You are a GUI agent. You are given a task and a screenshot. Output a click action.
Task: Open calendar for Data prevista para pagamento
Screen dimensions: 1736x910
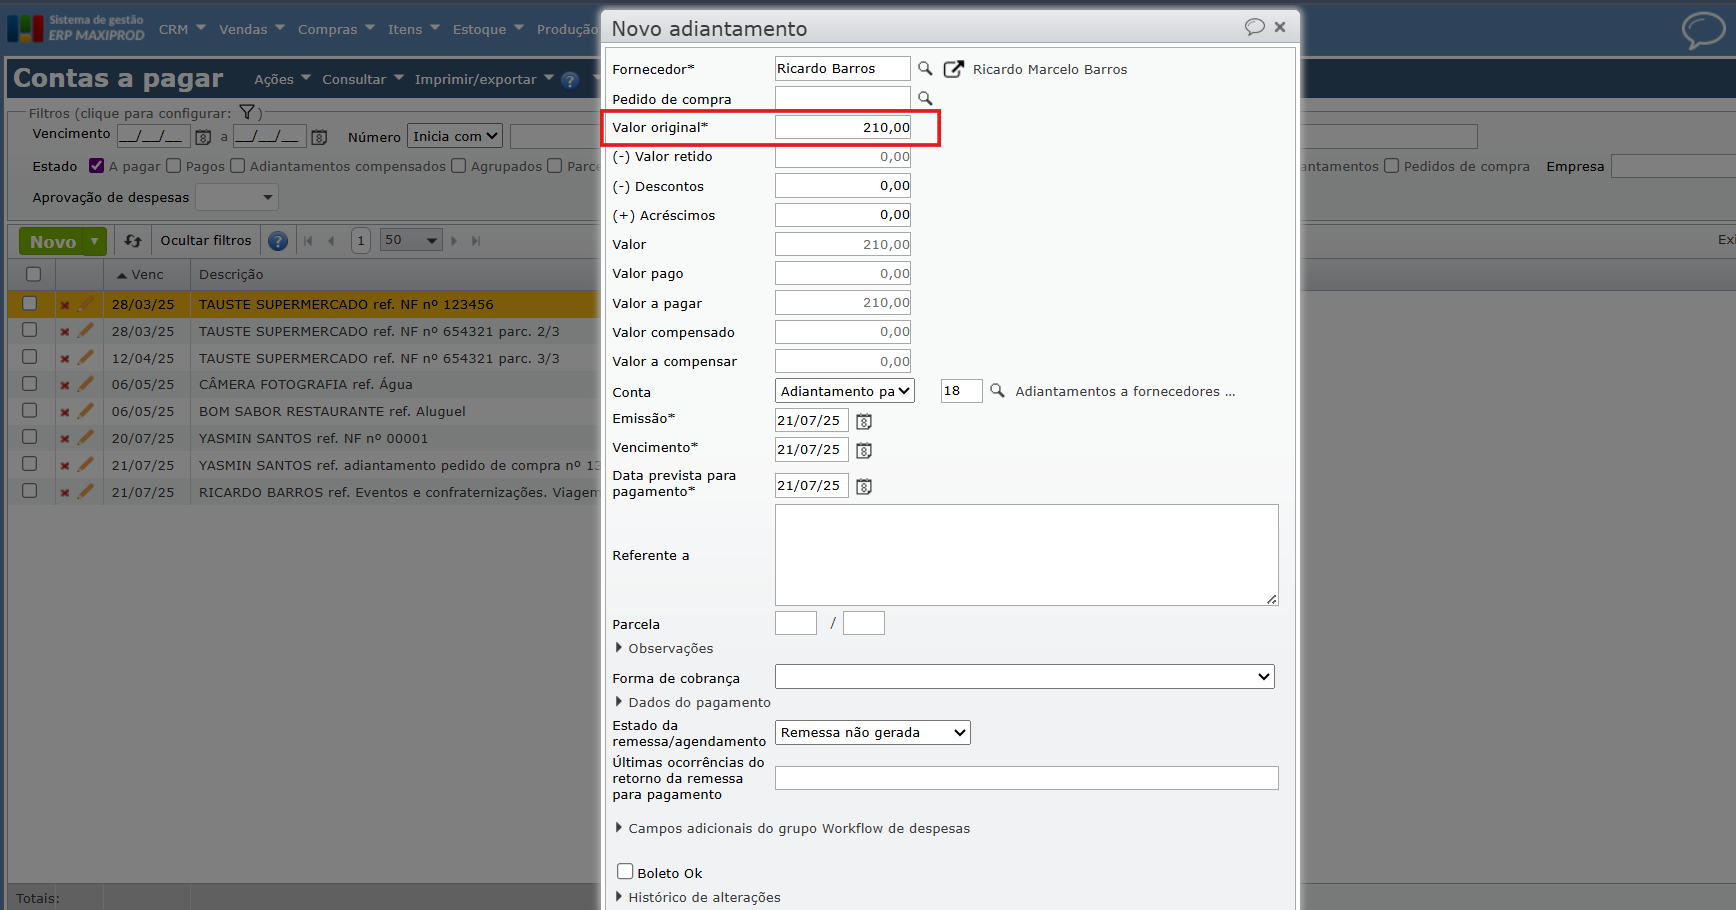coord(864,487)
